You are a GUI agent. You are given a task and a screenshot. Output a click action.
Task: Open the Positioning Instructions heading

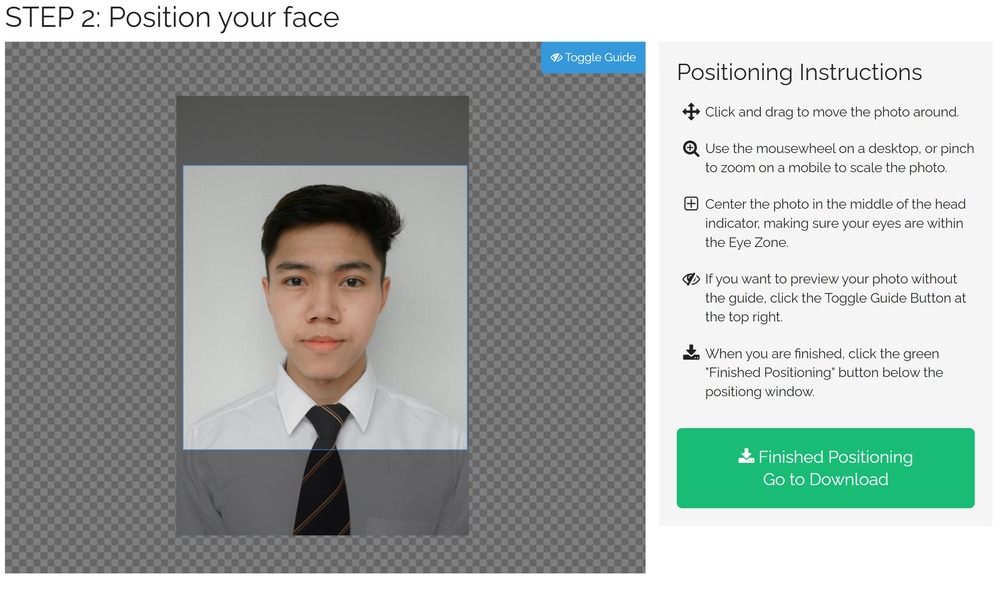[x=800, y=72]
